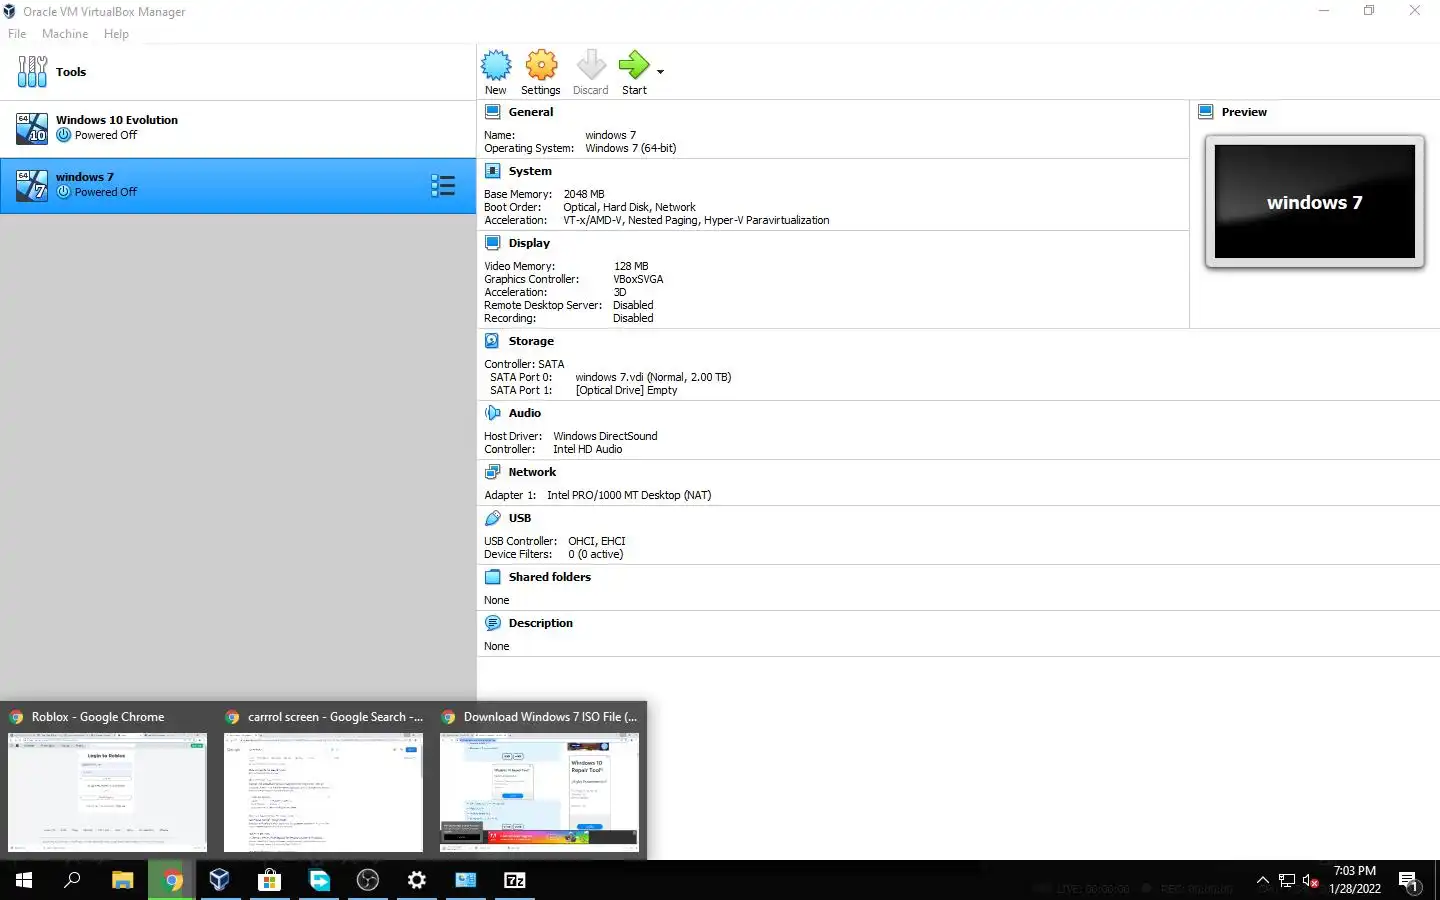Screen dimensions: 1440x900
Task: Open the Help menu
Action: [x=116, y=34]
